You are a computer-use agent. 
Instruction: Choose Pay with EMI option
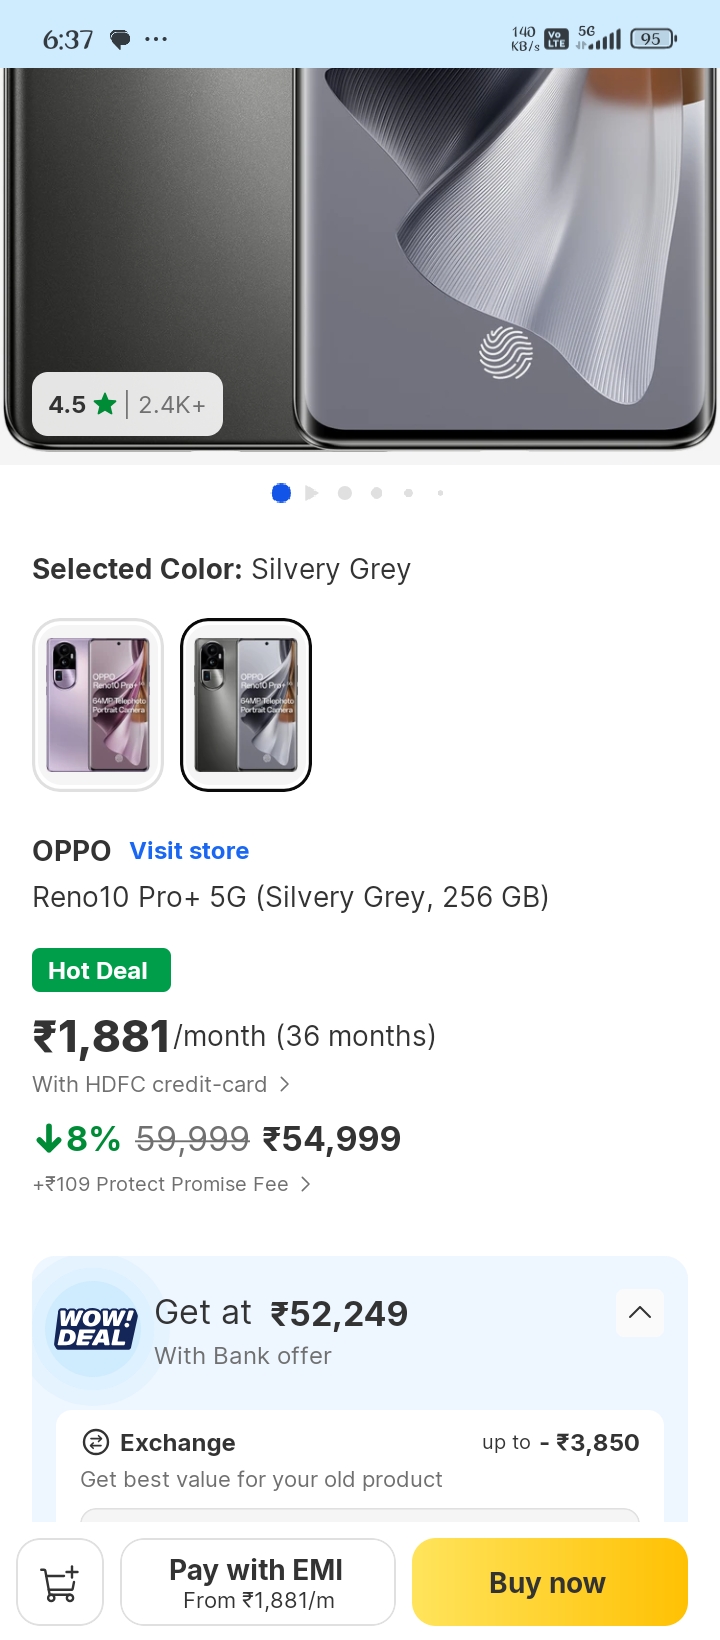point(257,1582)
